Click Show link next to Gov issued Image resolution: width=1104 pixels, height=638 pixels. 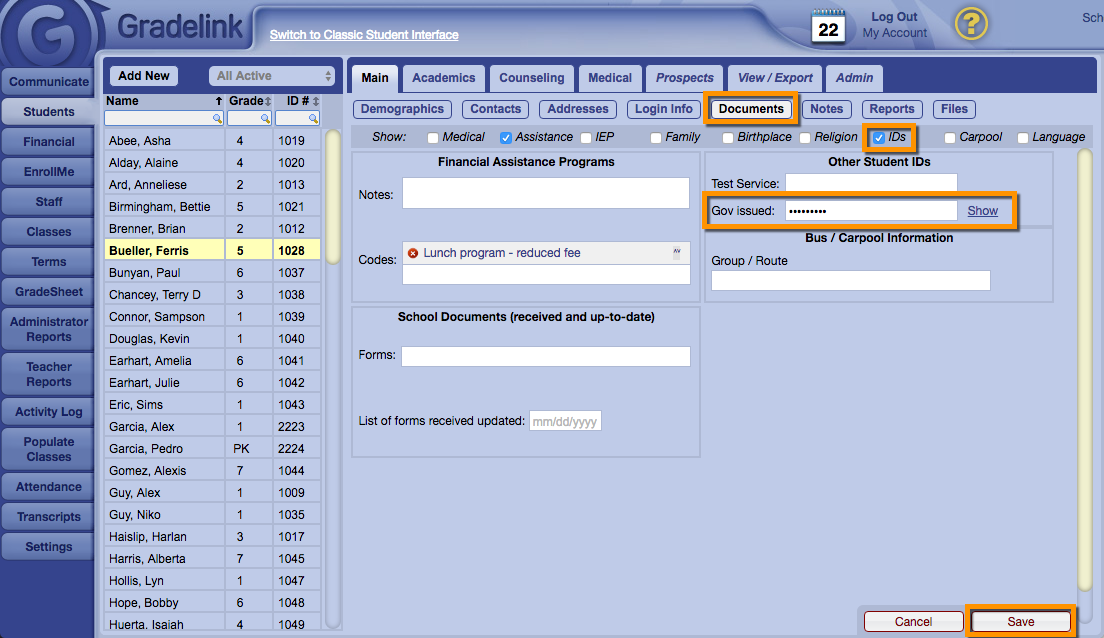(982, 211)
